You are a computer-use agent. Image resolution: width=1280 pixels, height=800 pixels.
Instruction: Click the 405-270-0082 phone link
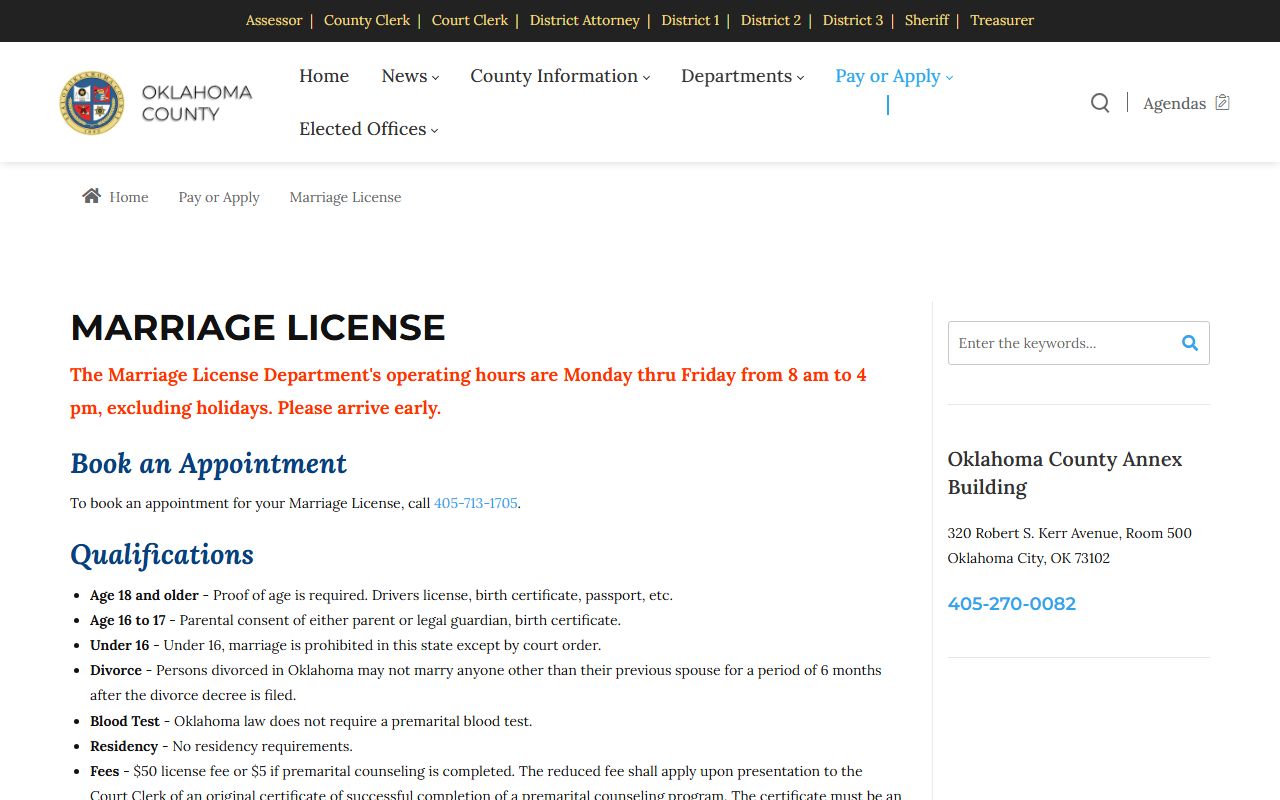pyautogui.click(x=1012, y=604)
